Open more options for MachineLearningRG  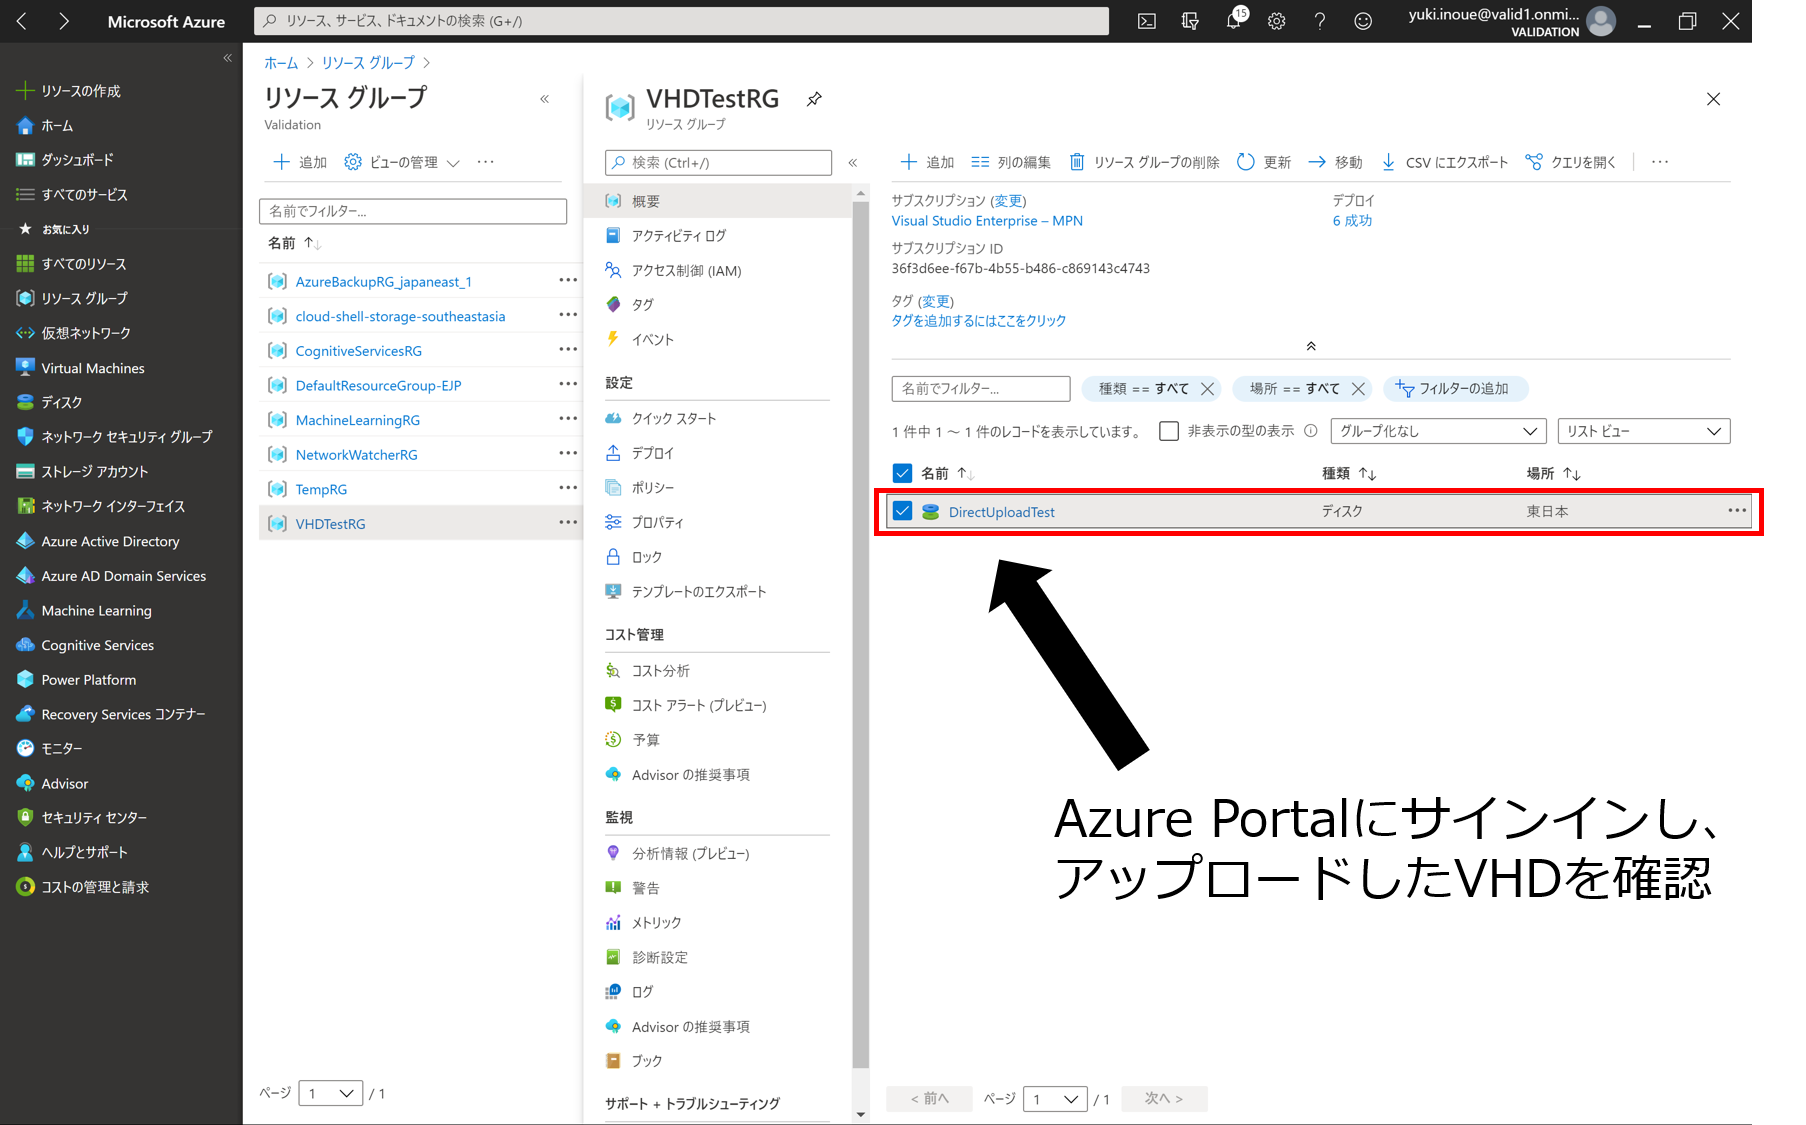pyautogui.click(x=568, y=419)
